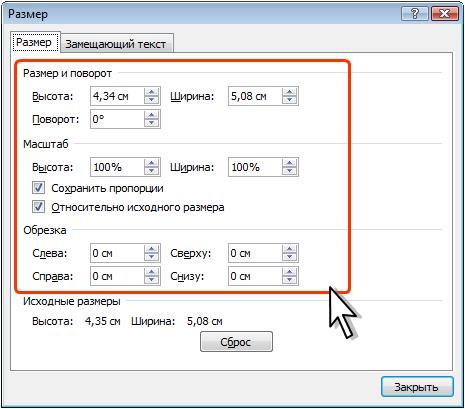Increase Справа crop value up arrow
This screenshot has width=465, height=409.
click(x=152, y=272)
